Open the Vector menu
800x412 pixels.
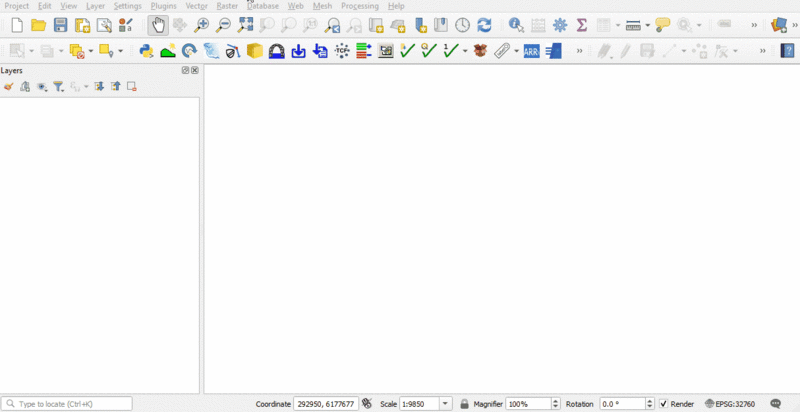[x=196, y=6]
